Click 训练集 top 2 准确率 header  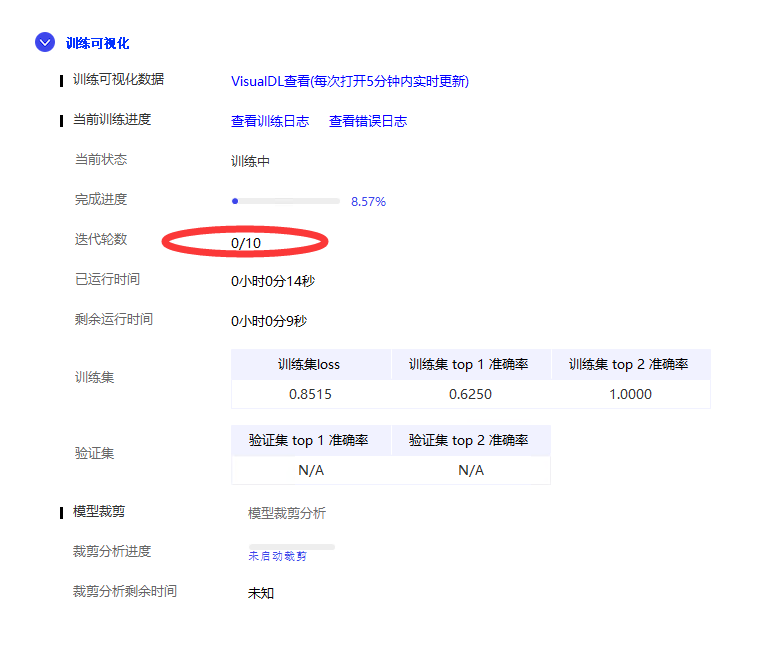point(631,365)
